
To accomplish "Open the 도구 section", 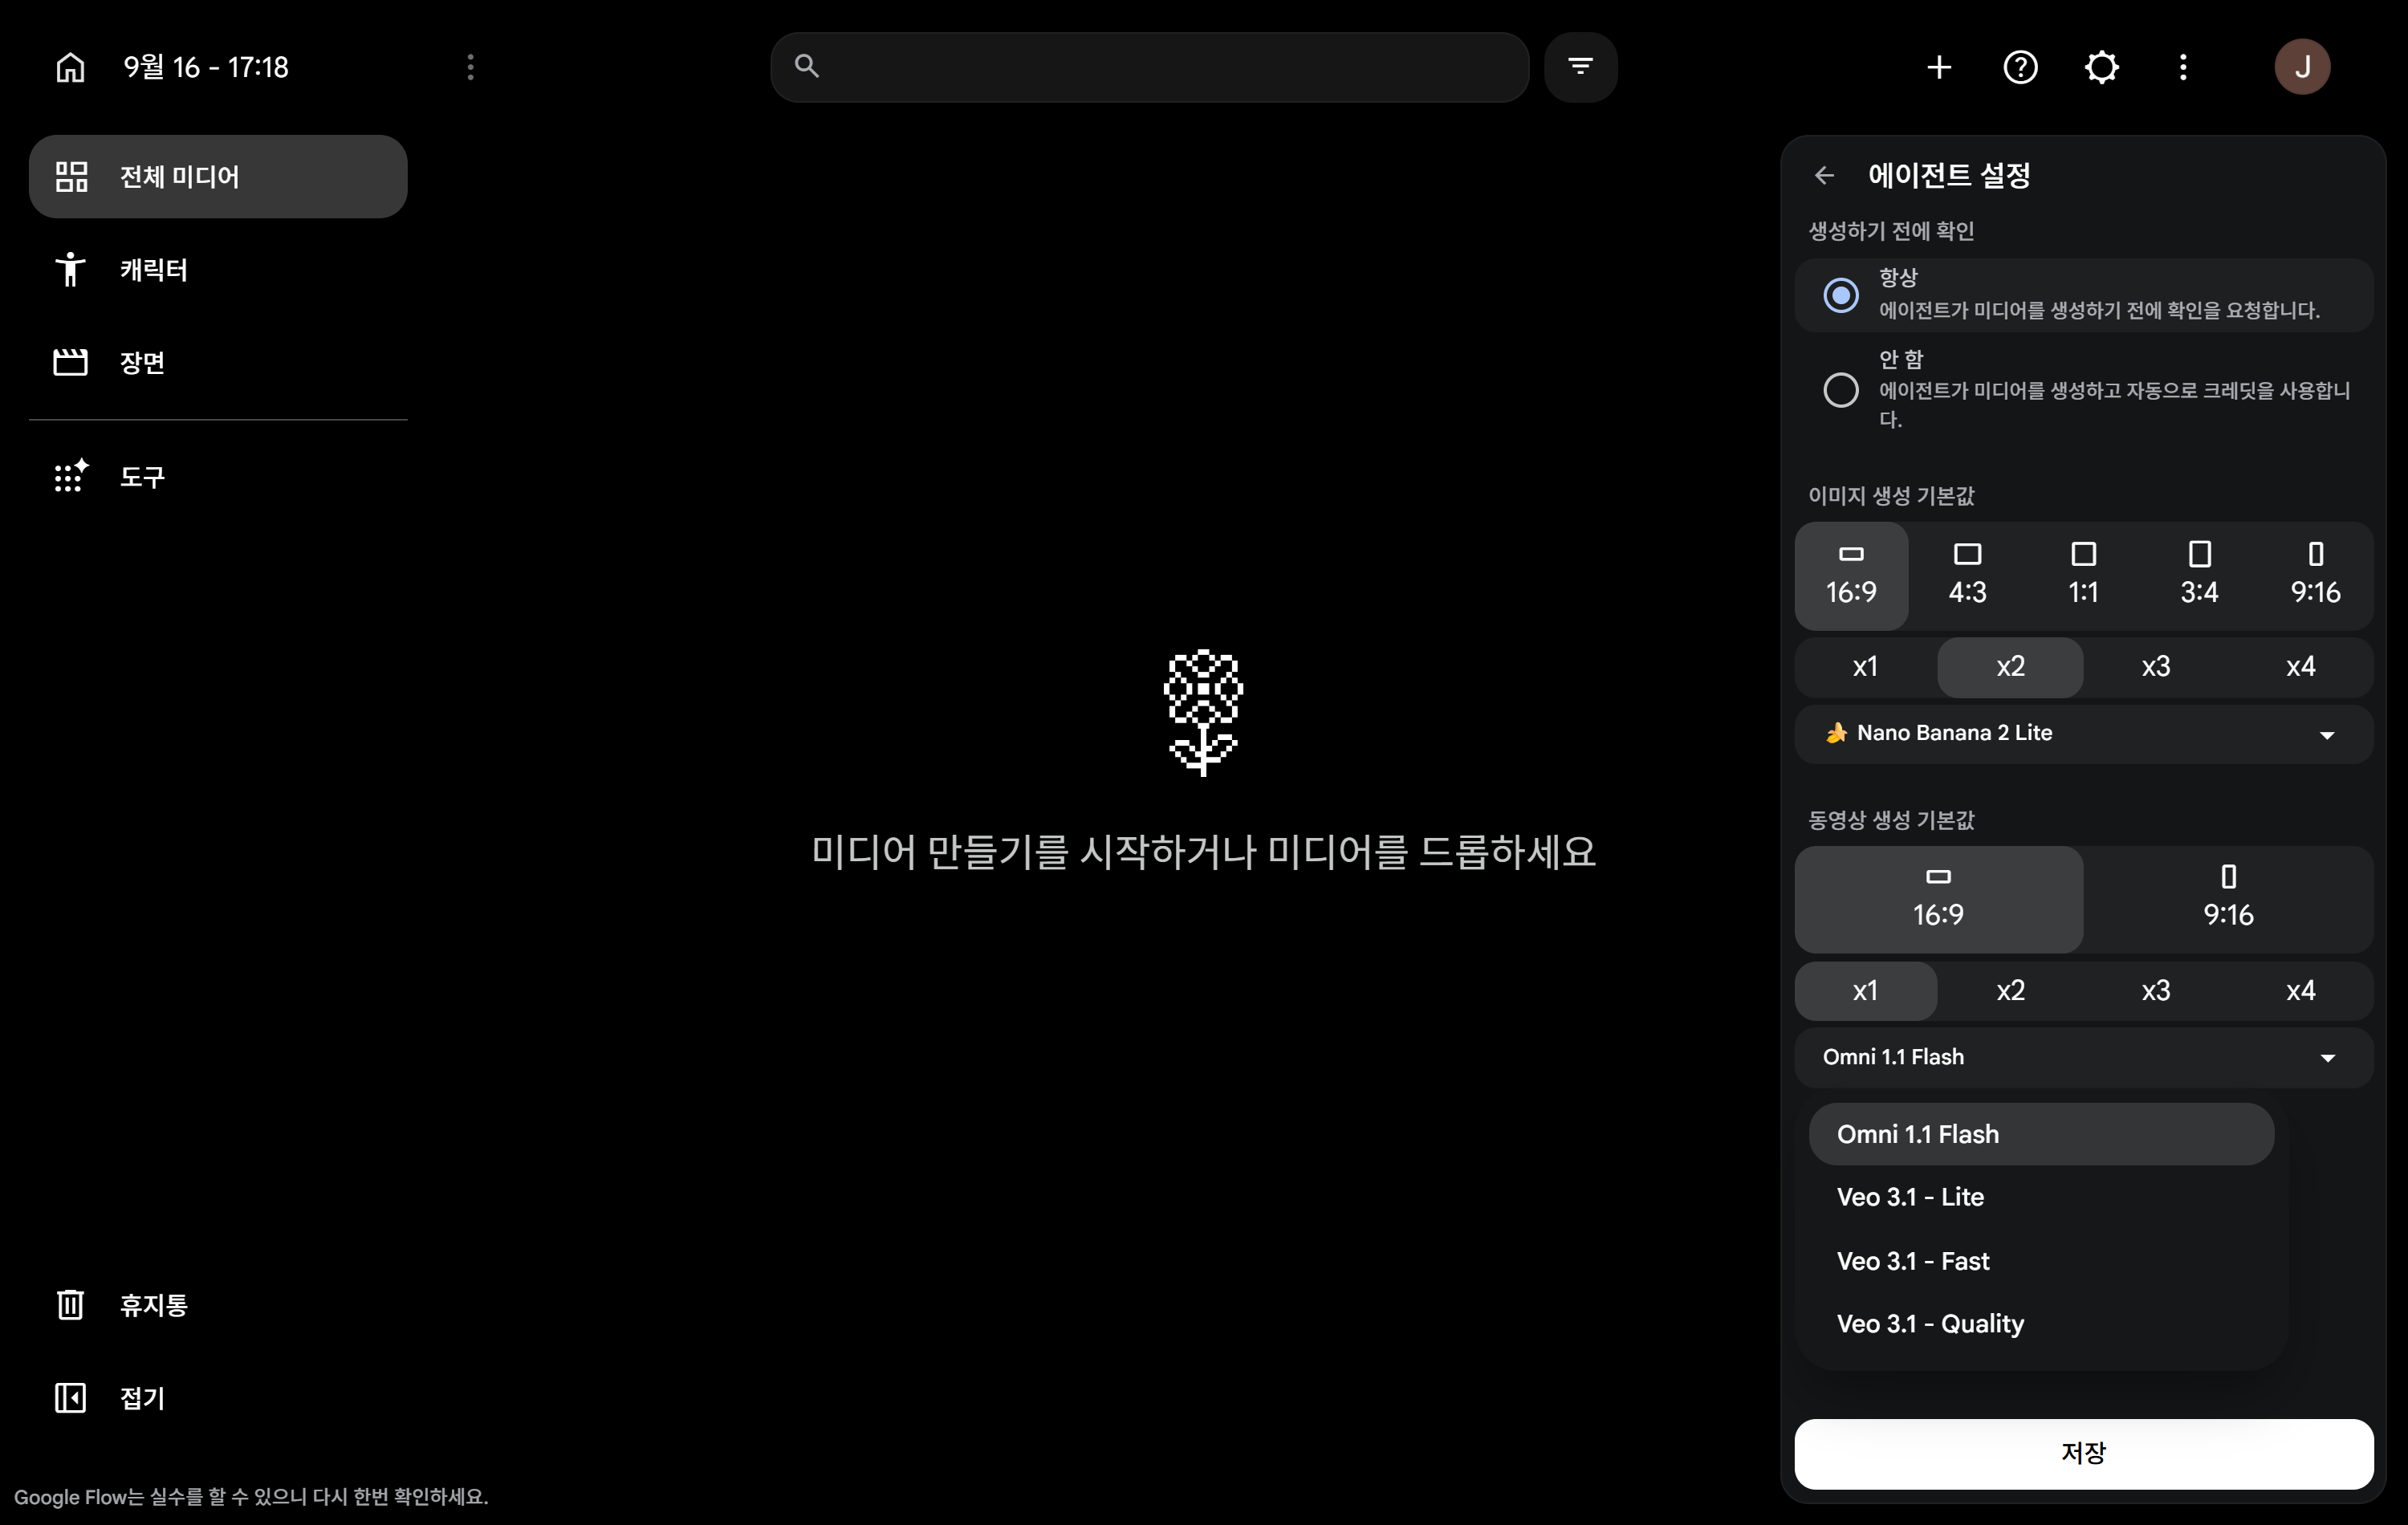I will point(218,477).
